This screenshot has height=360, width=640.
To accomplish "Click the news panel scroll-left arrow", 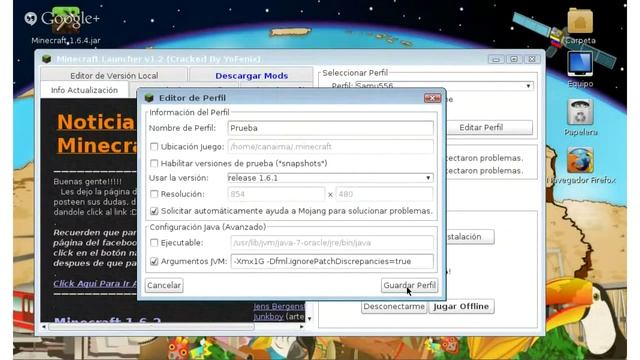I will [x=44, y=327].
